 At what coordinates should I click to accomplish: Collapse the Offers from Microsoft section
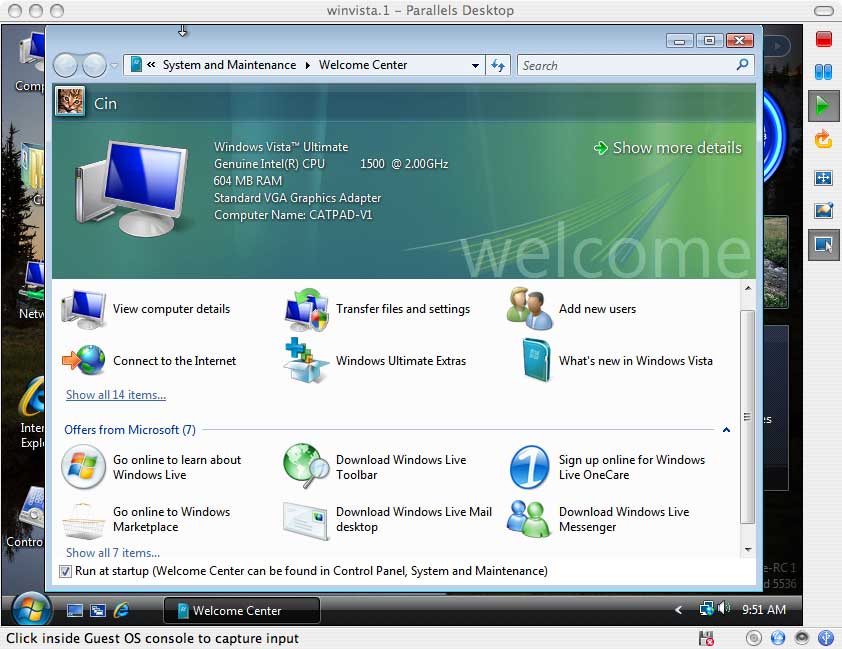click(x=726, y=429)
